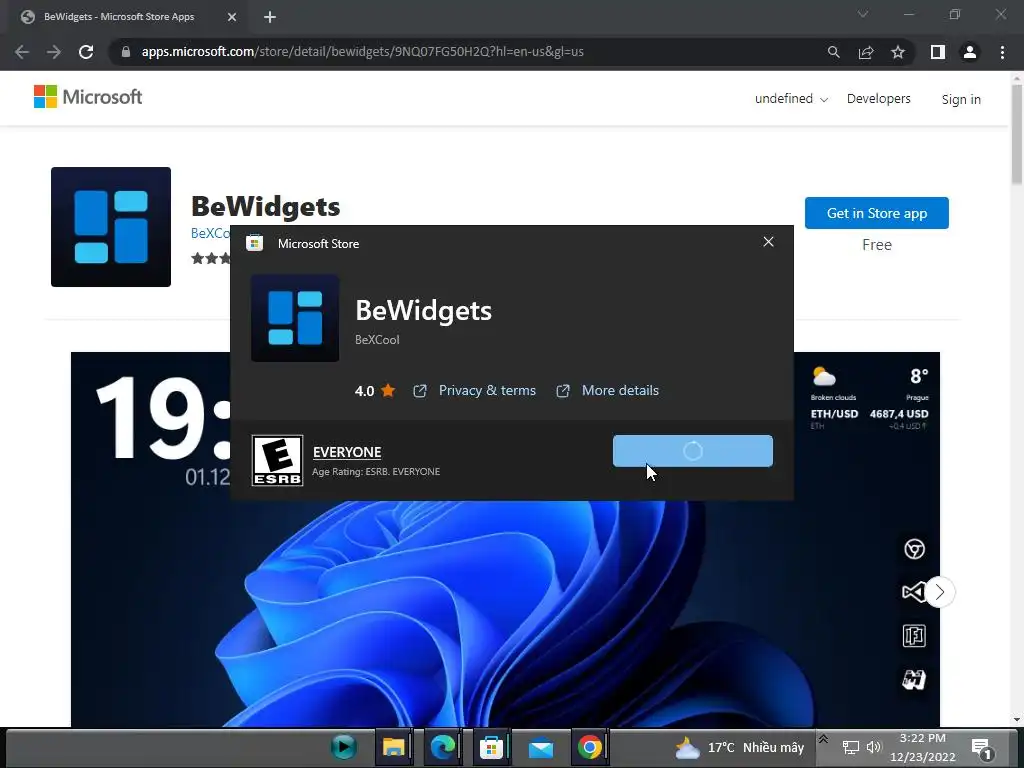Close the Microsoft Store popup
Screen dimensions: 1024x768
point(769,242)
